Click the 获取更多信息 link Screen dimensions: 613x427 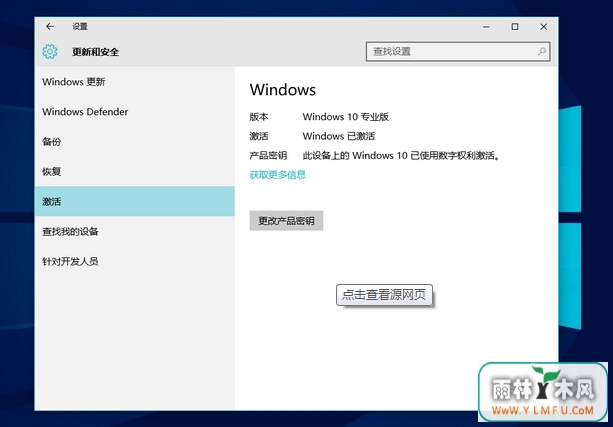click(278, 175)
